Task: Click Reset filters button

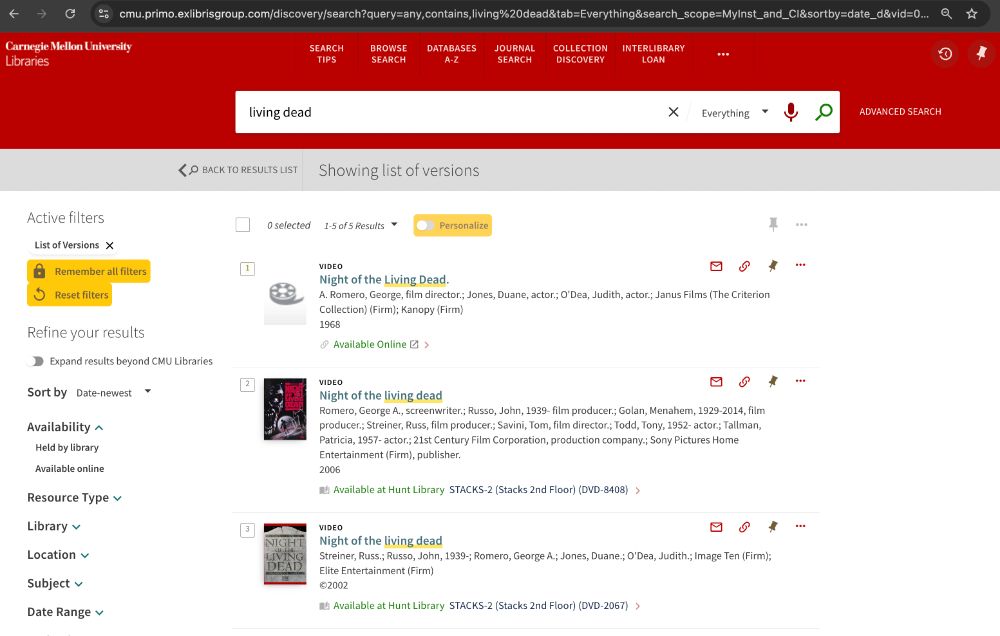Action: (x=70, y=295)
